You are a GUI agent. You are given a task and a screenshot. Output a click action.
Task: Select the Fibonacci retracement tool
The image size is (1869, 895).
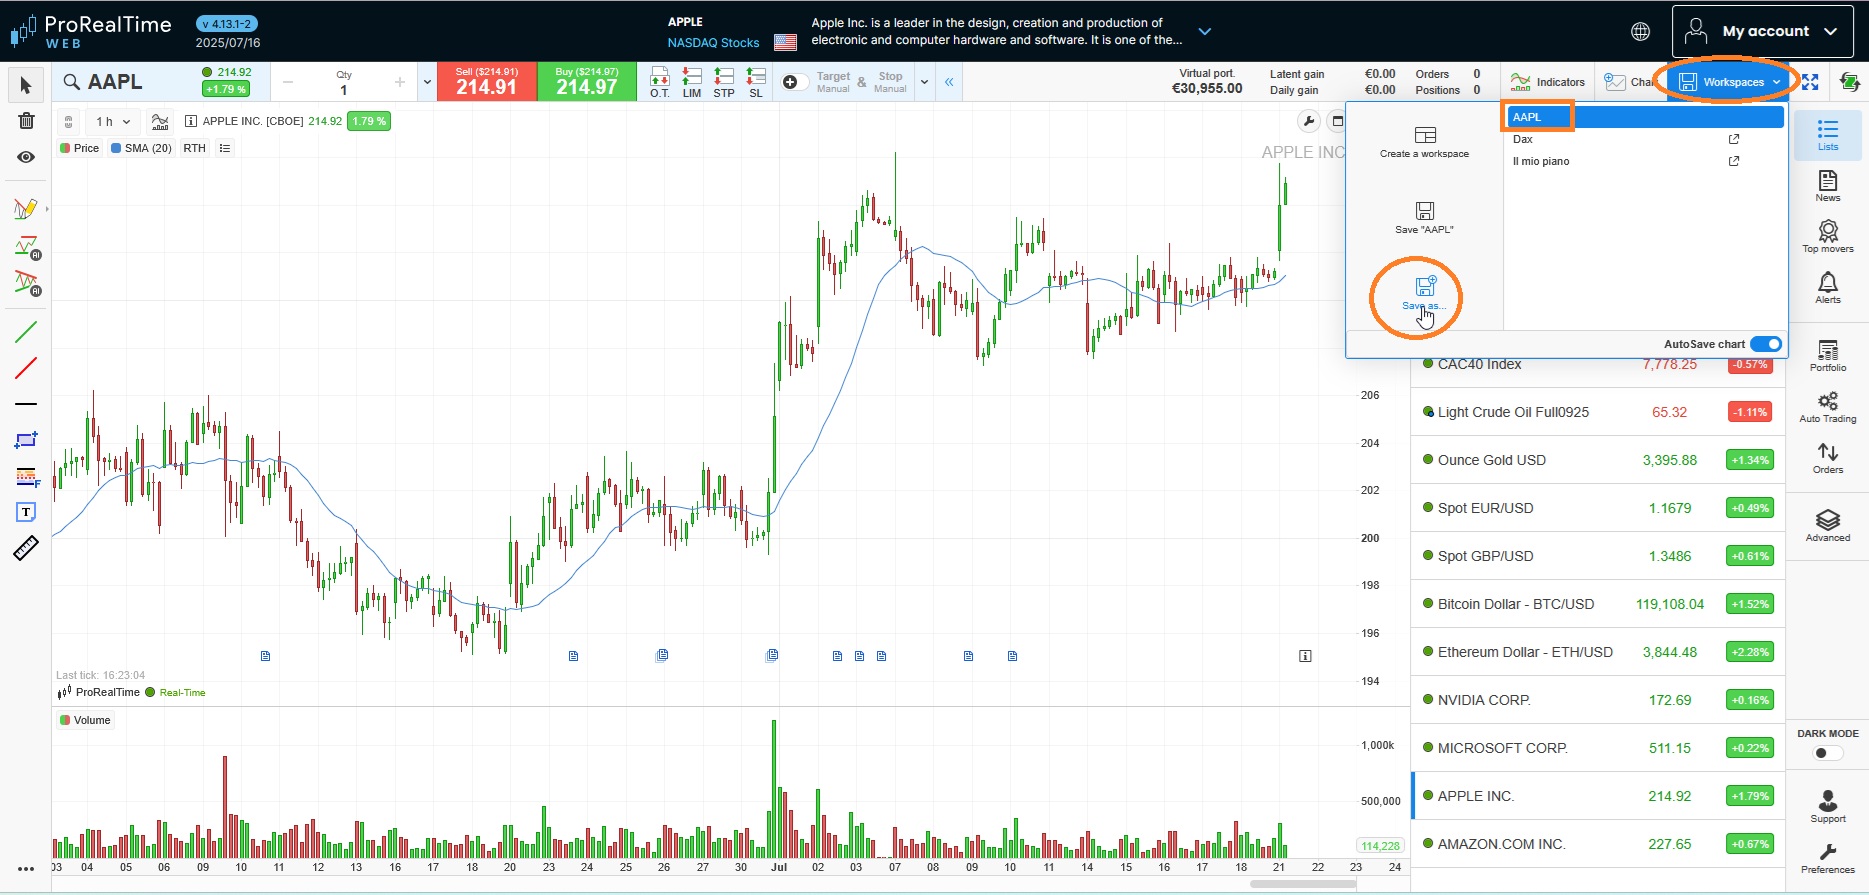(x=26, y=477)
